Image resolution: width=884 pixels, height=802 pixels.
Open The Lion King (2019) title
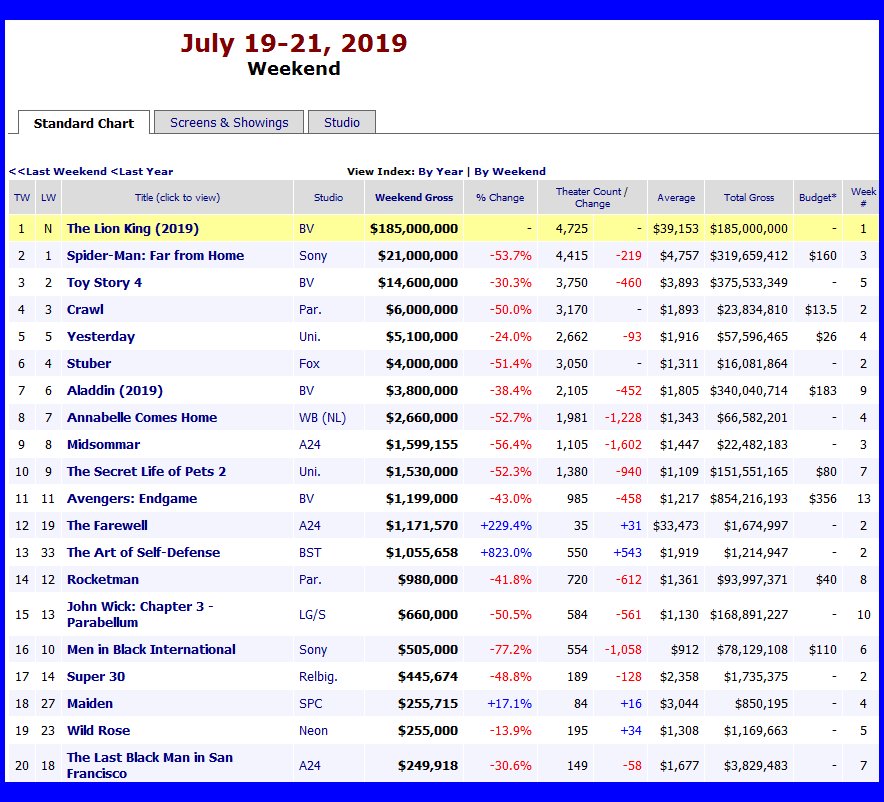coord(132,228)
